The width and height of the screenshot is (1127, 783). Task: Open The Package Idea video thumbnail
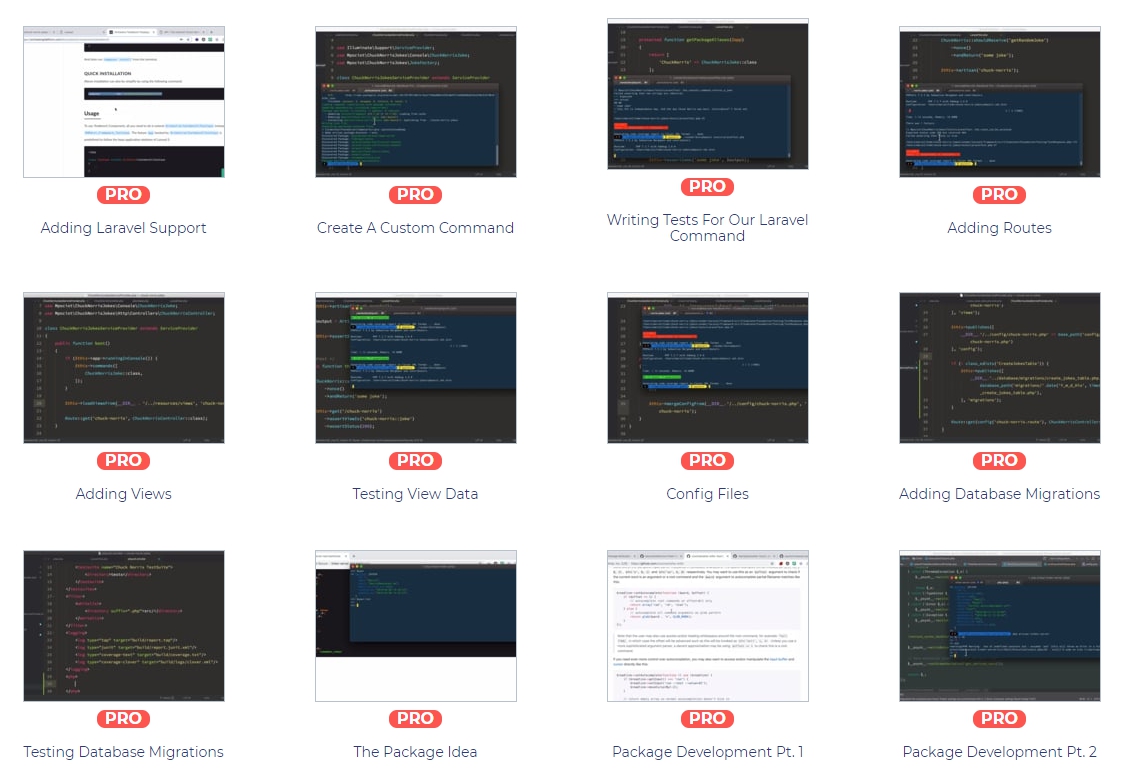click(415, 626)
